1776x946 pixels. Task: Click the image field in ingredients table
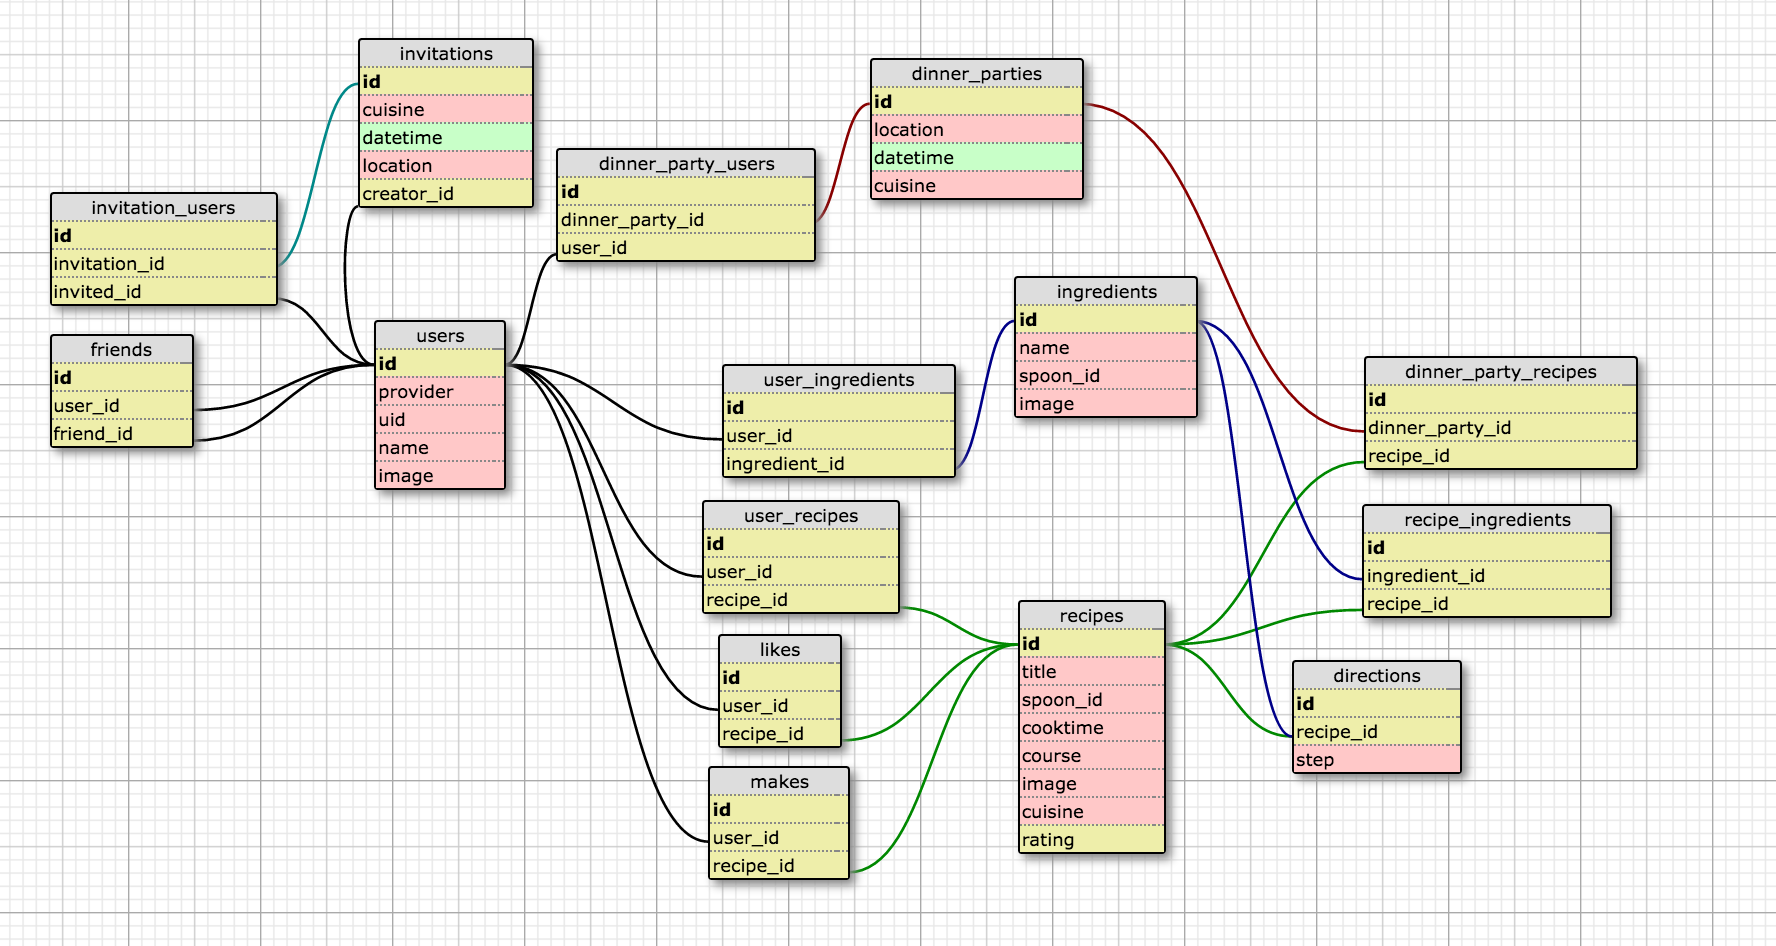(1106, 404)
